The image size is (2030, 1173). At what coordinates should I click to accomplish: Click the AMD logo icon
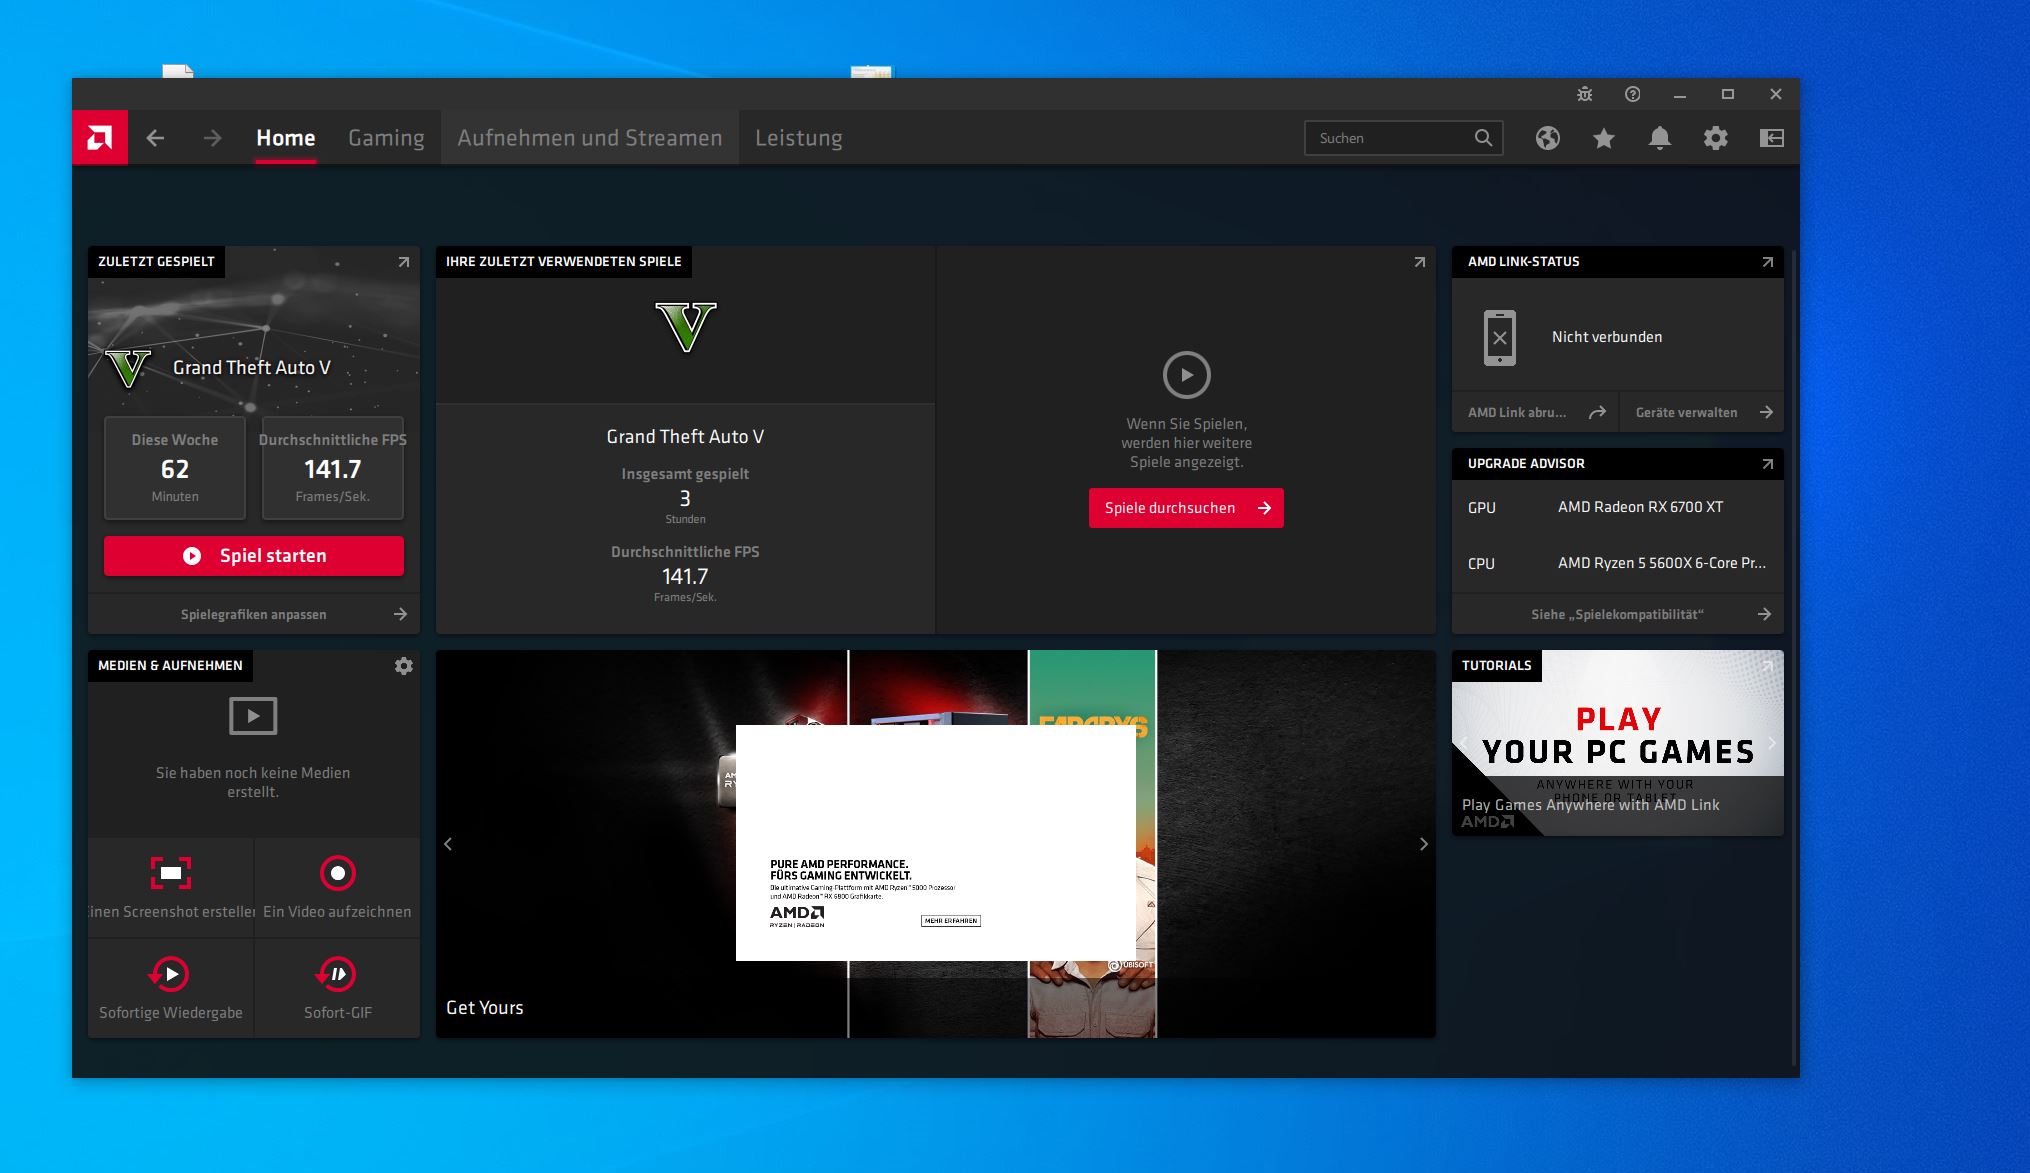pyautogui.click(x=100, y=138)
